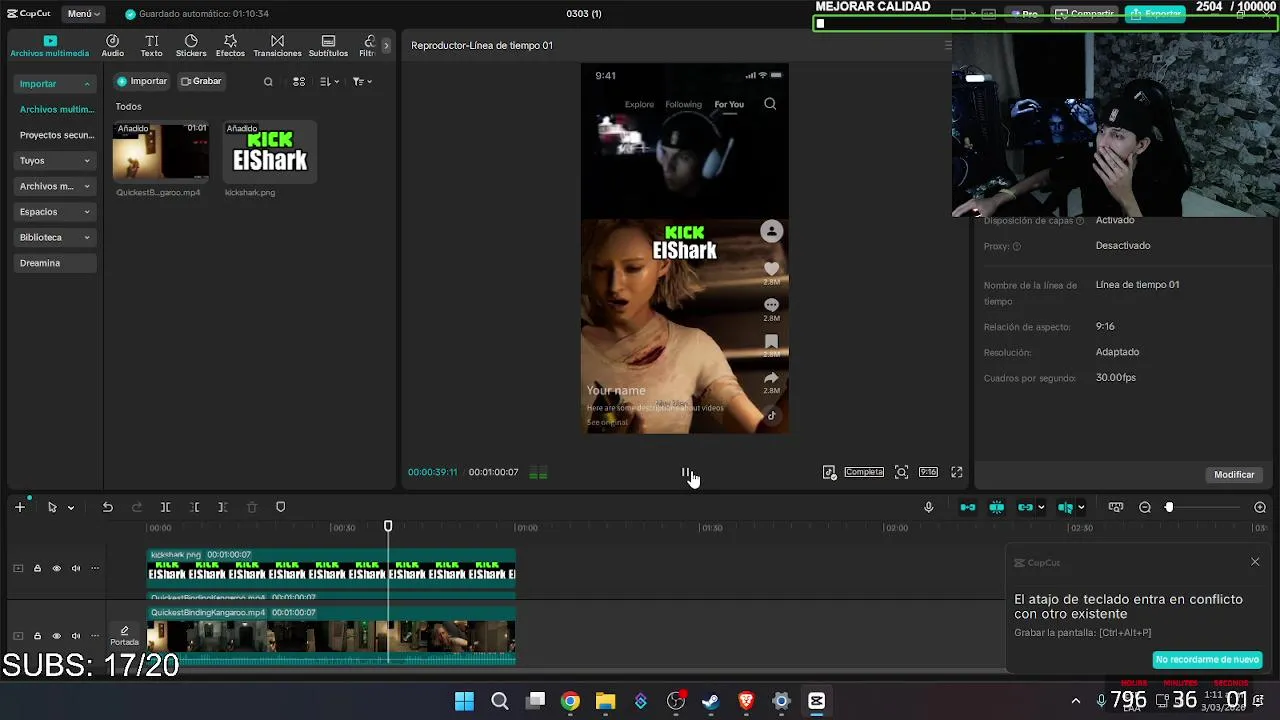1280x720 pixels.
Task: Zoom out the timeline
Action: (1145, 507)
